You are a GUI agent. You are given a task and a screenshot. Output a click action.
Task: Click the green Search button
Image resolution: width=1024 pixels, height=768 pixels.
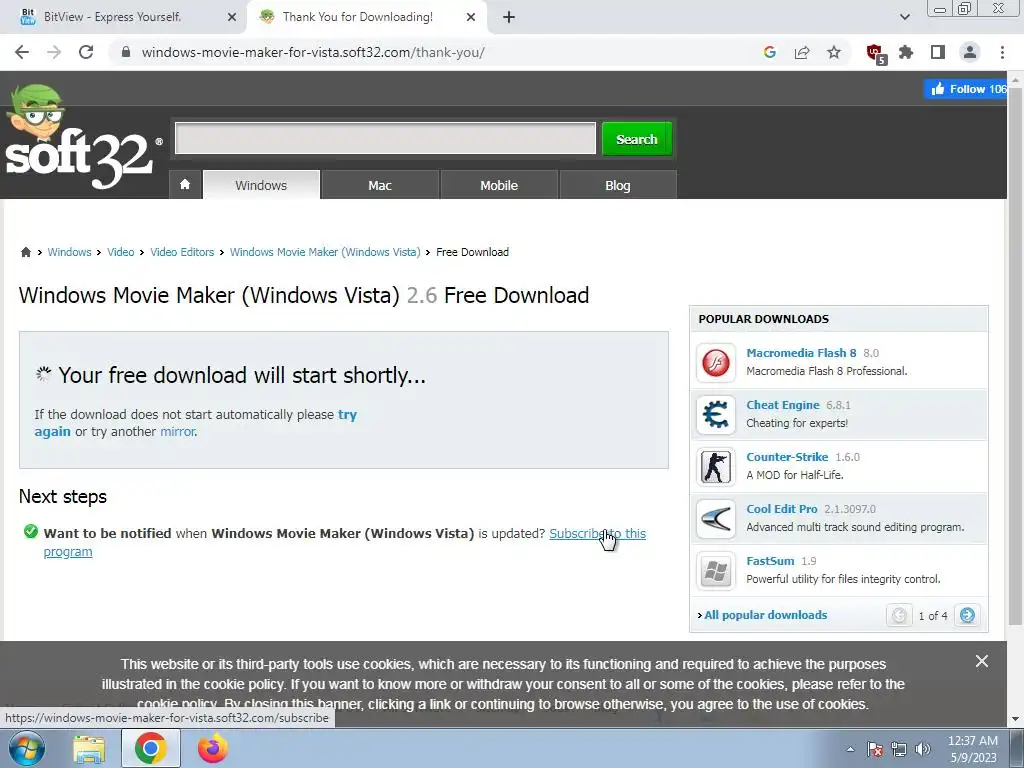point(637,138)
